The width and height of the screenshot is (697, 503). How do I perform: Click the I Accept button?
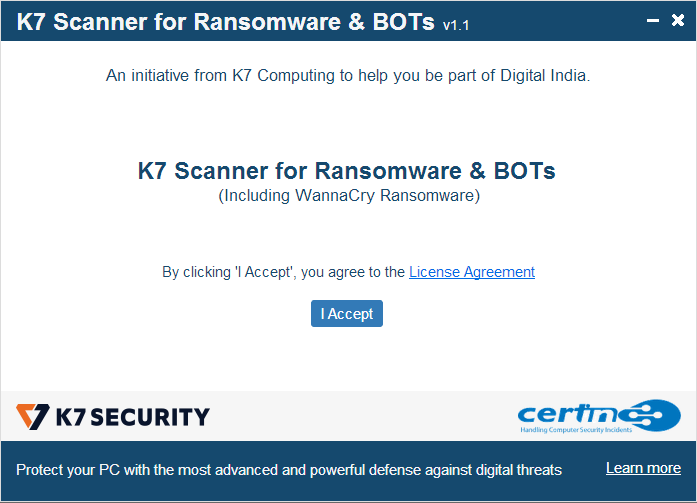click(x=347, y=314)
